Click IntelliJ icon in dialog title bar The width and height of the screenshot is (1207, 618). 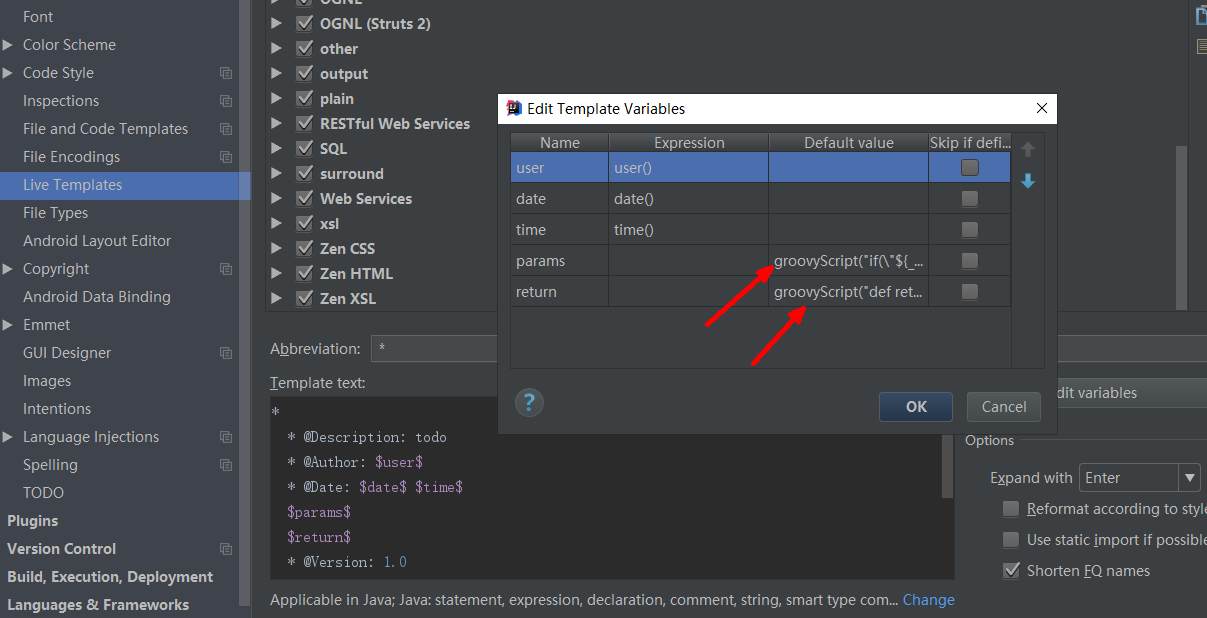(514, 108)
